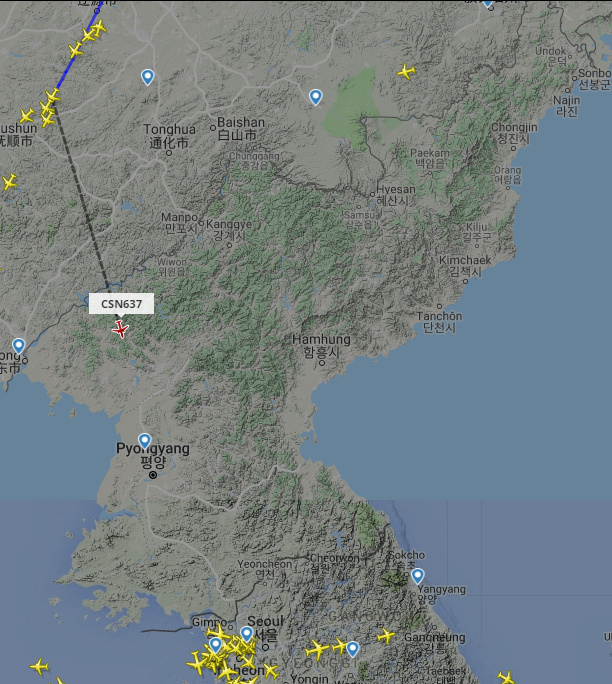Screen dimensions: 612x684
Task: Click the dashed gray estimated route line
Action: (x=82, y=196)
